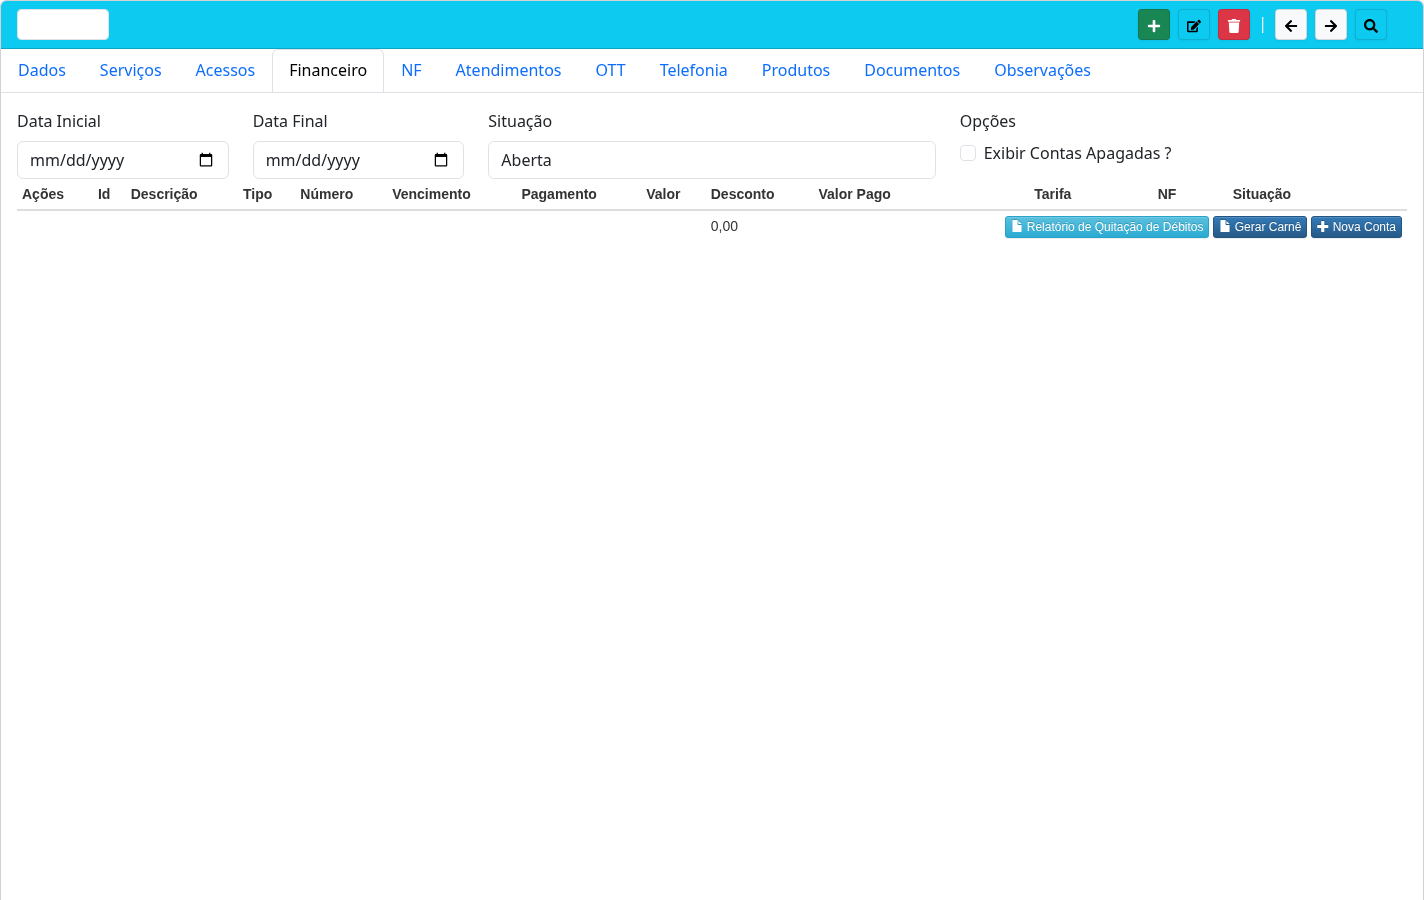Viewport: 1424px width, 900px height.
Task: Click the Tipo column header
Action: tap(257, 194)
